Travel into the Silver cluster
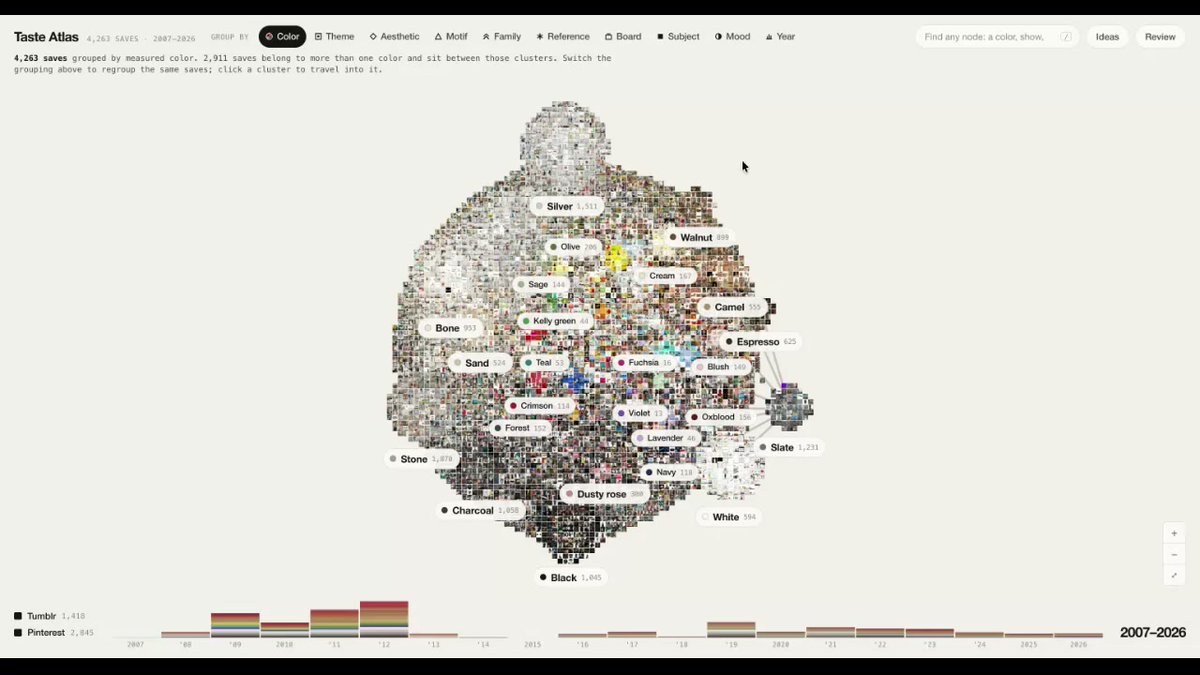 click(x=566, y=207)
